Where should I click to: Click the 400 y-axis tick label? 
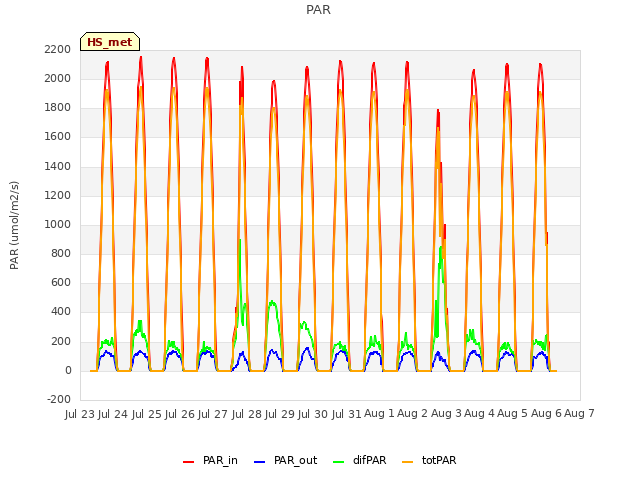pos(61,312)
